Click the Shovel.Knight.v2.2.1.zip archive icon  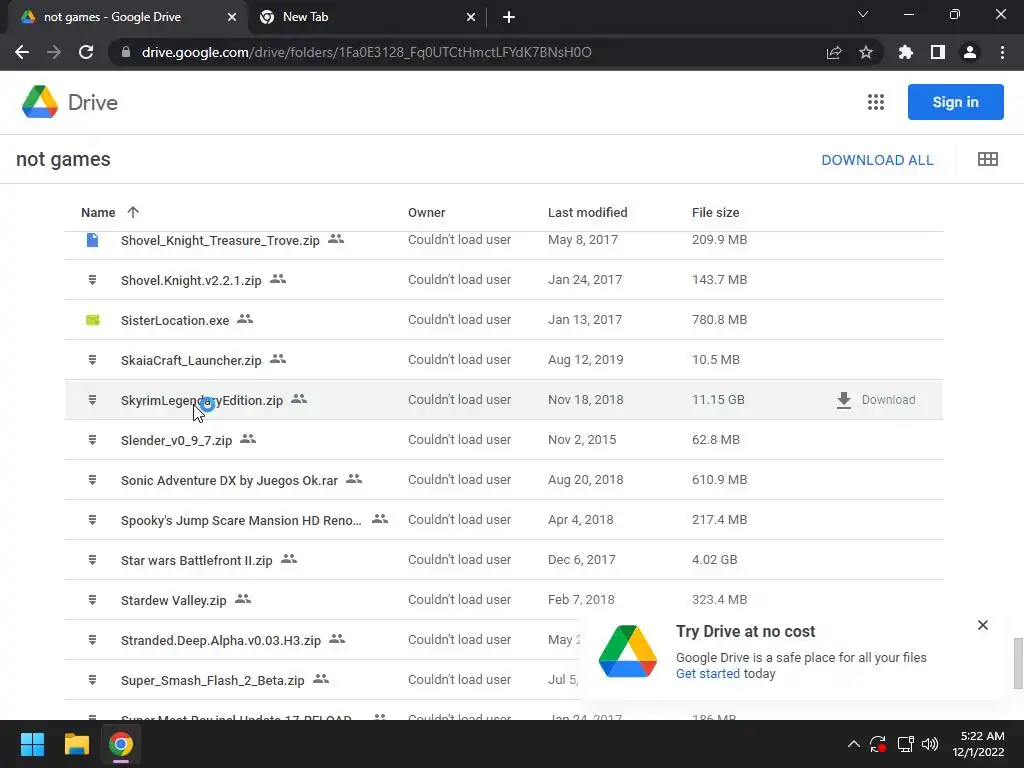(93, 280)
